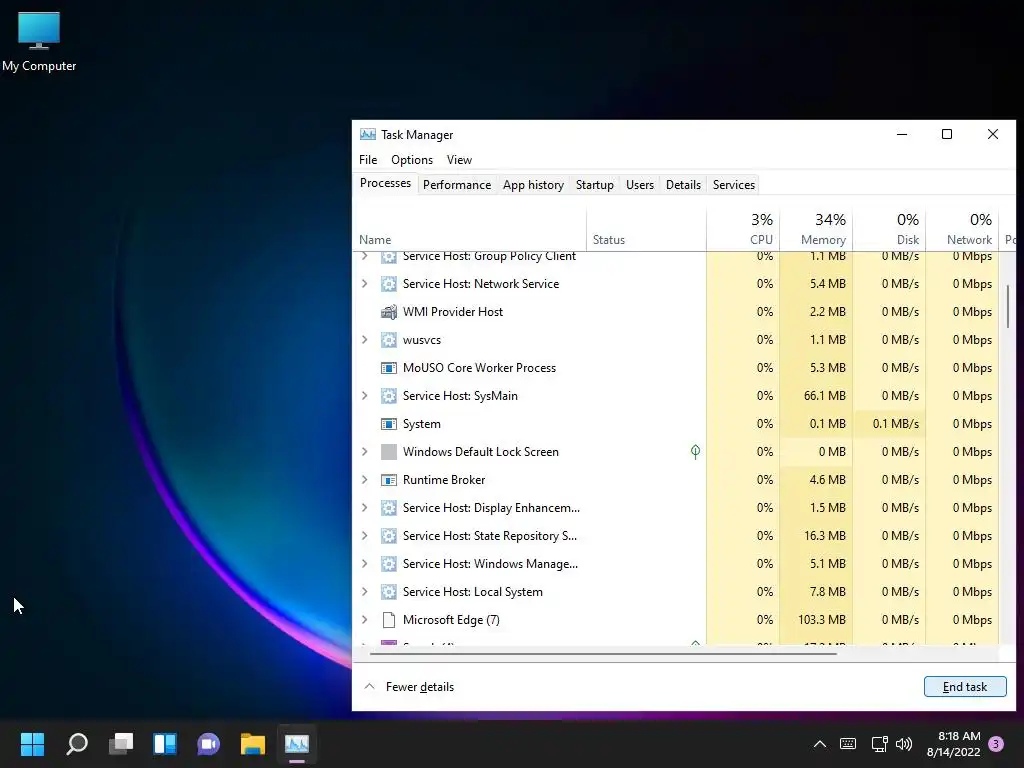Click the WMI Provider Host icon
The image size is (1024, 768).
pyautogui.click(x=389, y=312)
